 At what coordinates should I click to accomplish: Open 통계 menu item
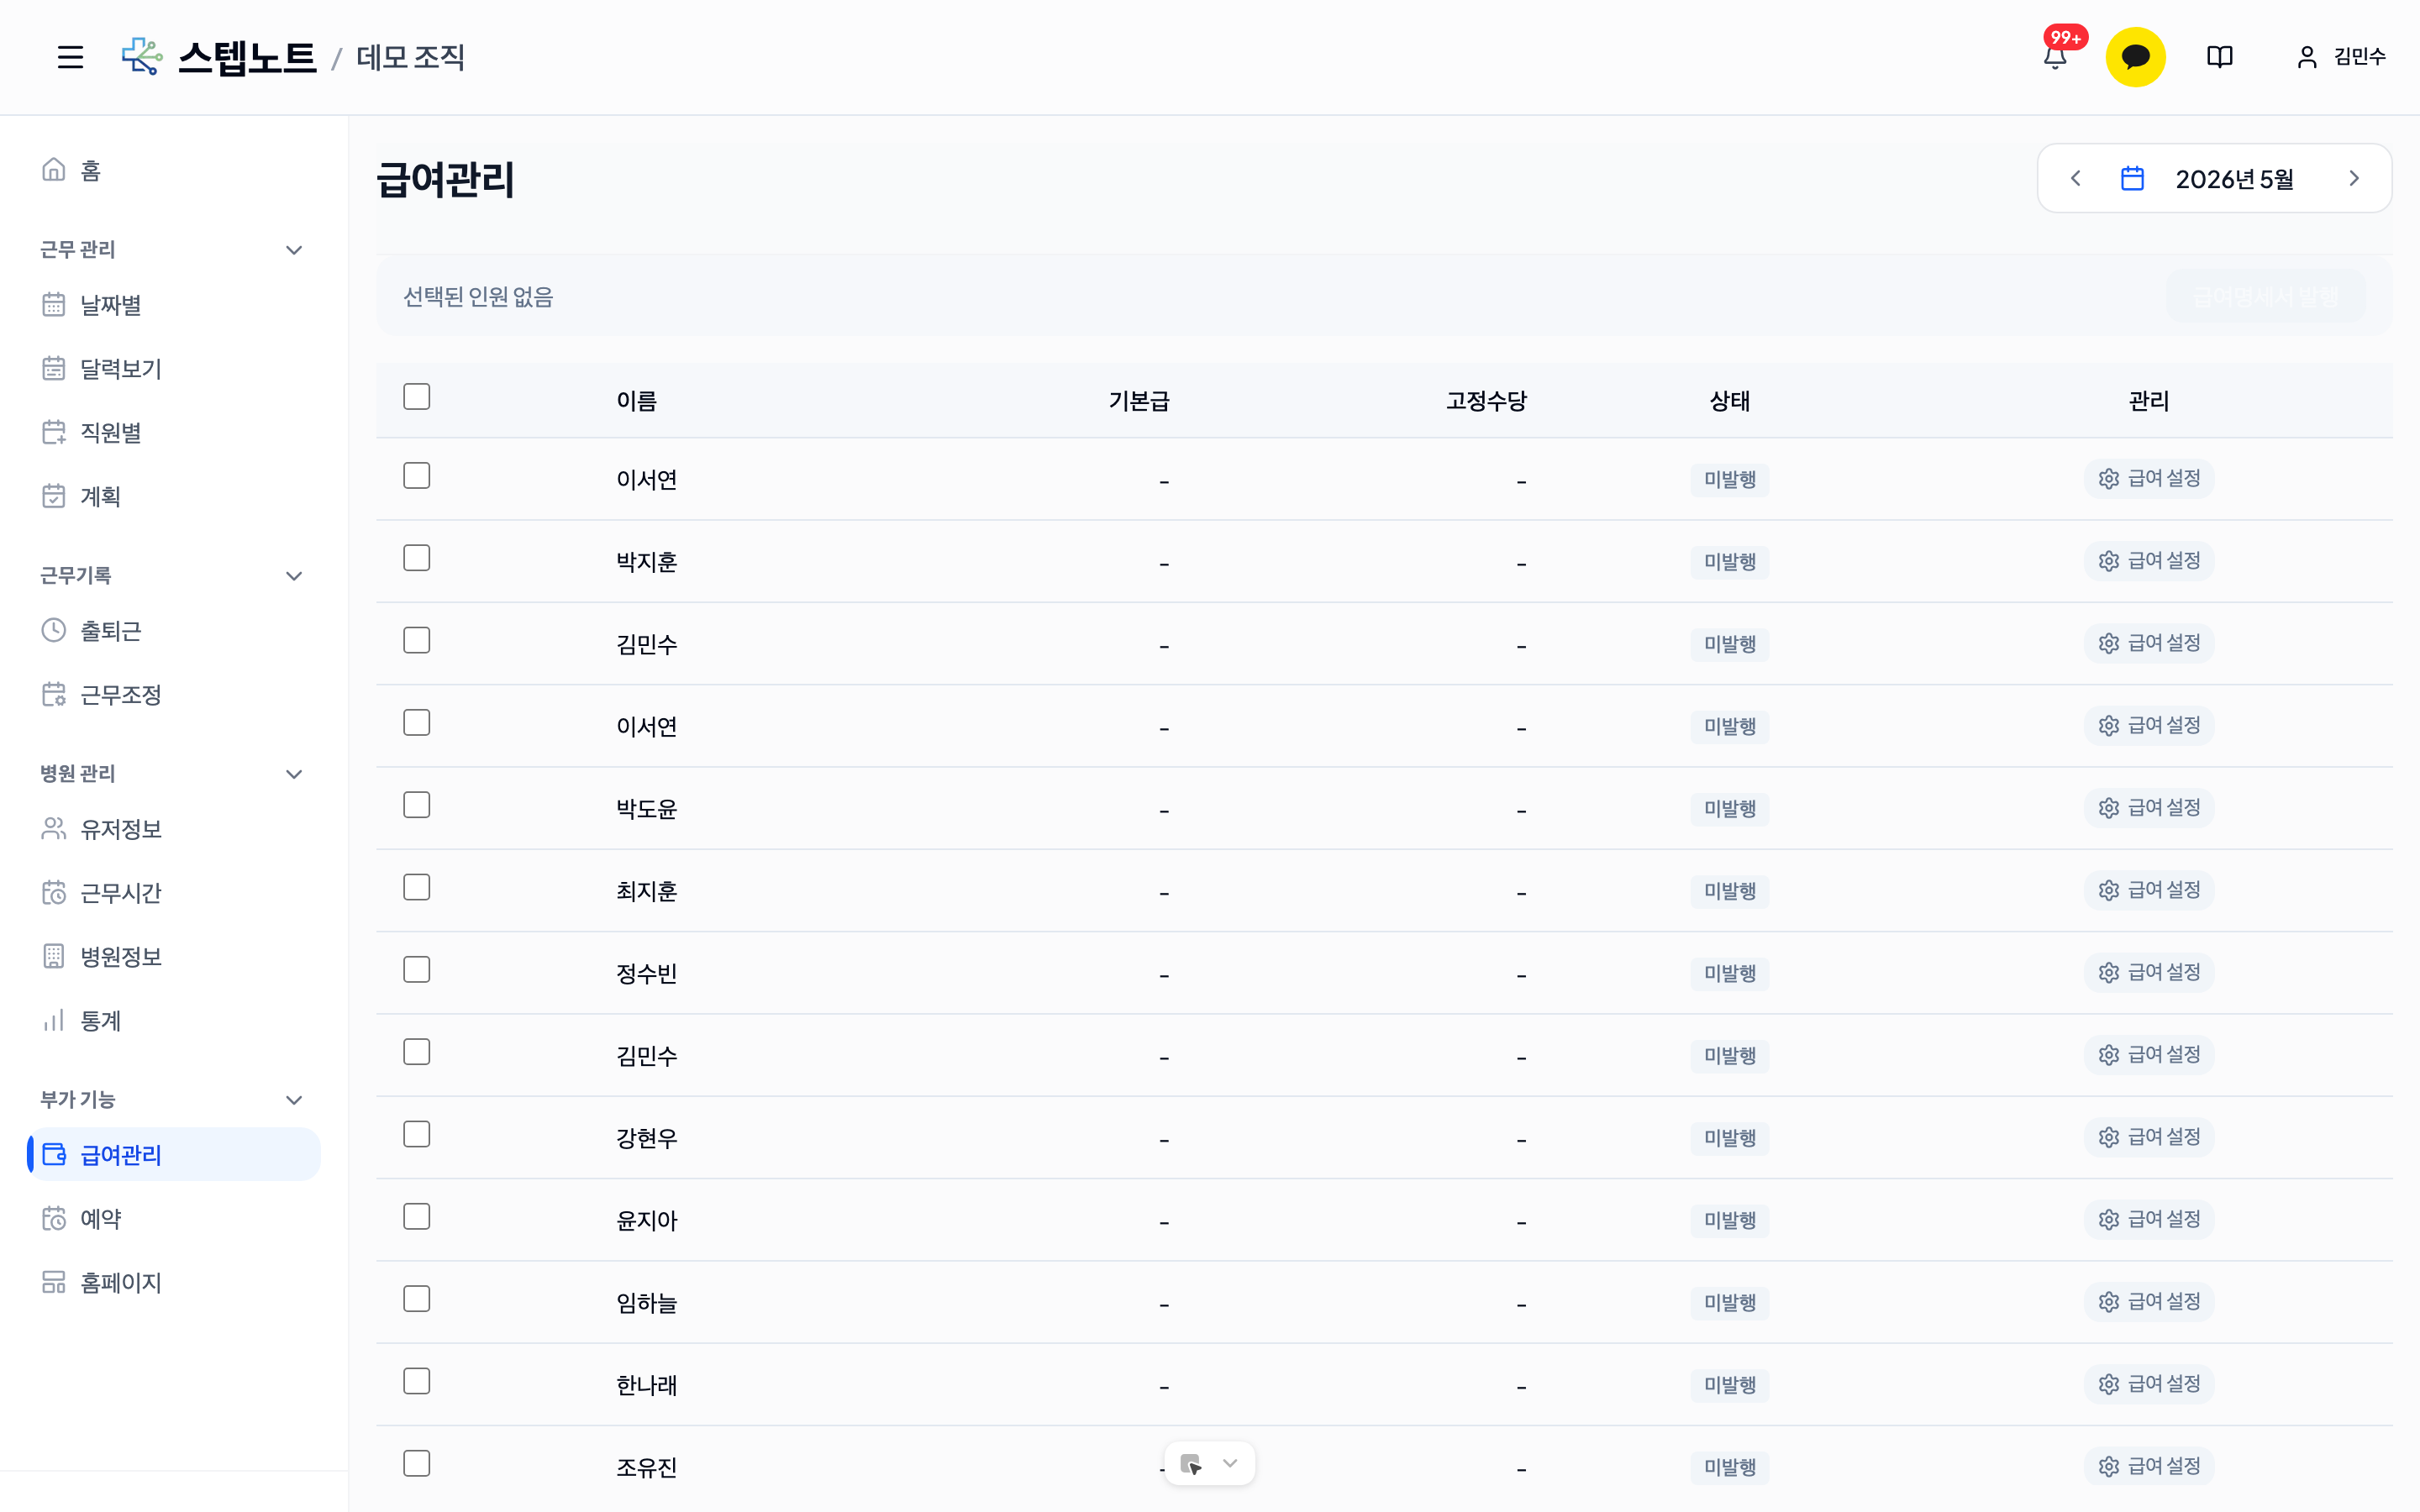pos(174,1020)
